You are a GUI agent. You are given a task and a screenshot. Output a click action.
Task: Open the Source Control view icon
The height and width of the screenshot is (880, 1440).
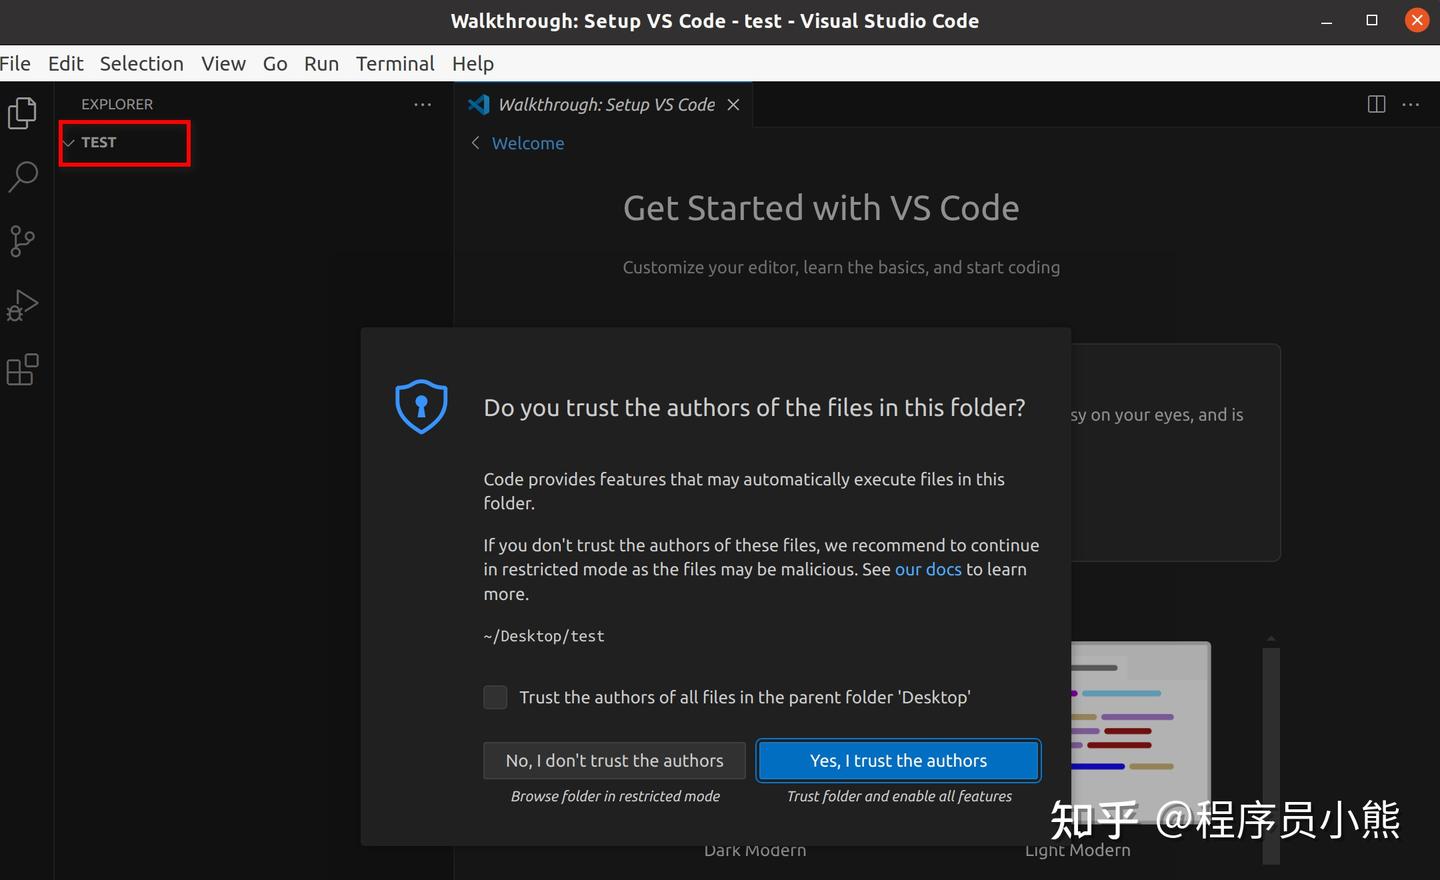point(22,241)
